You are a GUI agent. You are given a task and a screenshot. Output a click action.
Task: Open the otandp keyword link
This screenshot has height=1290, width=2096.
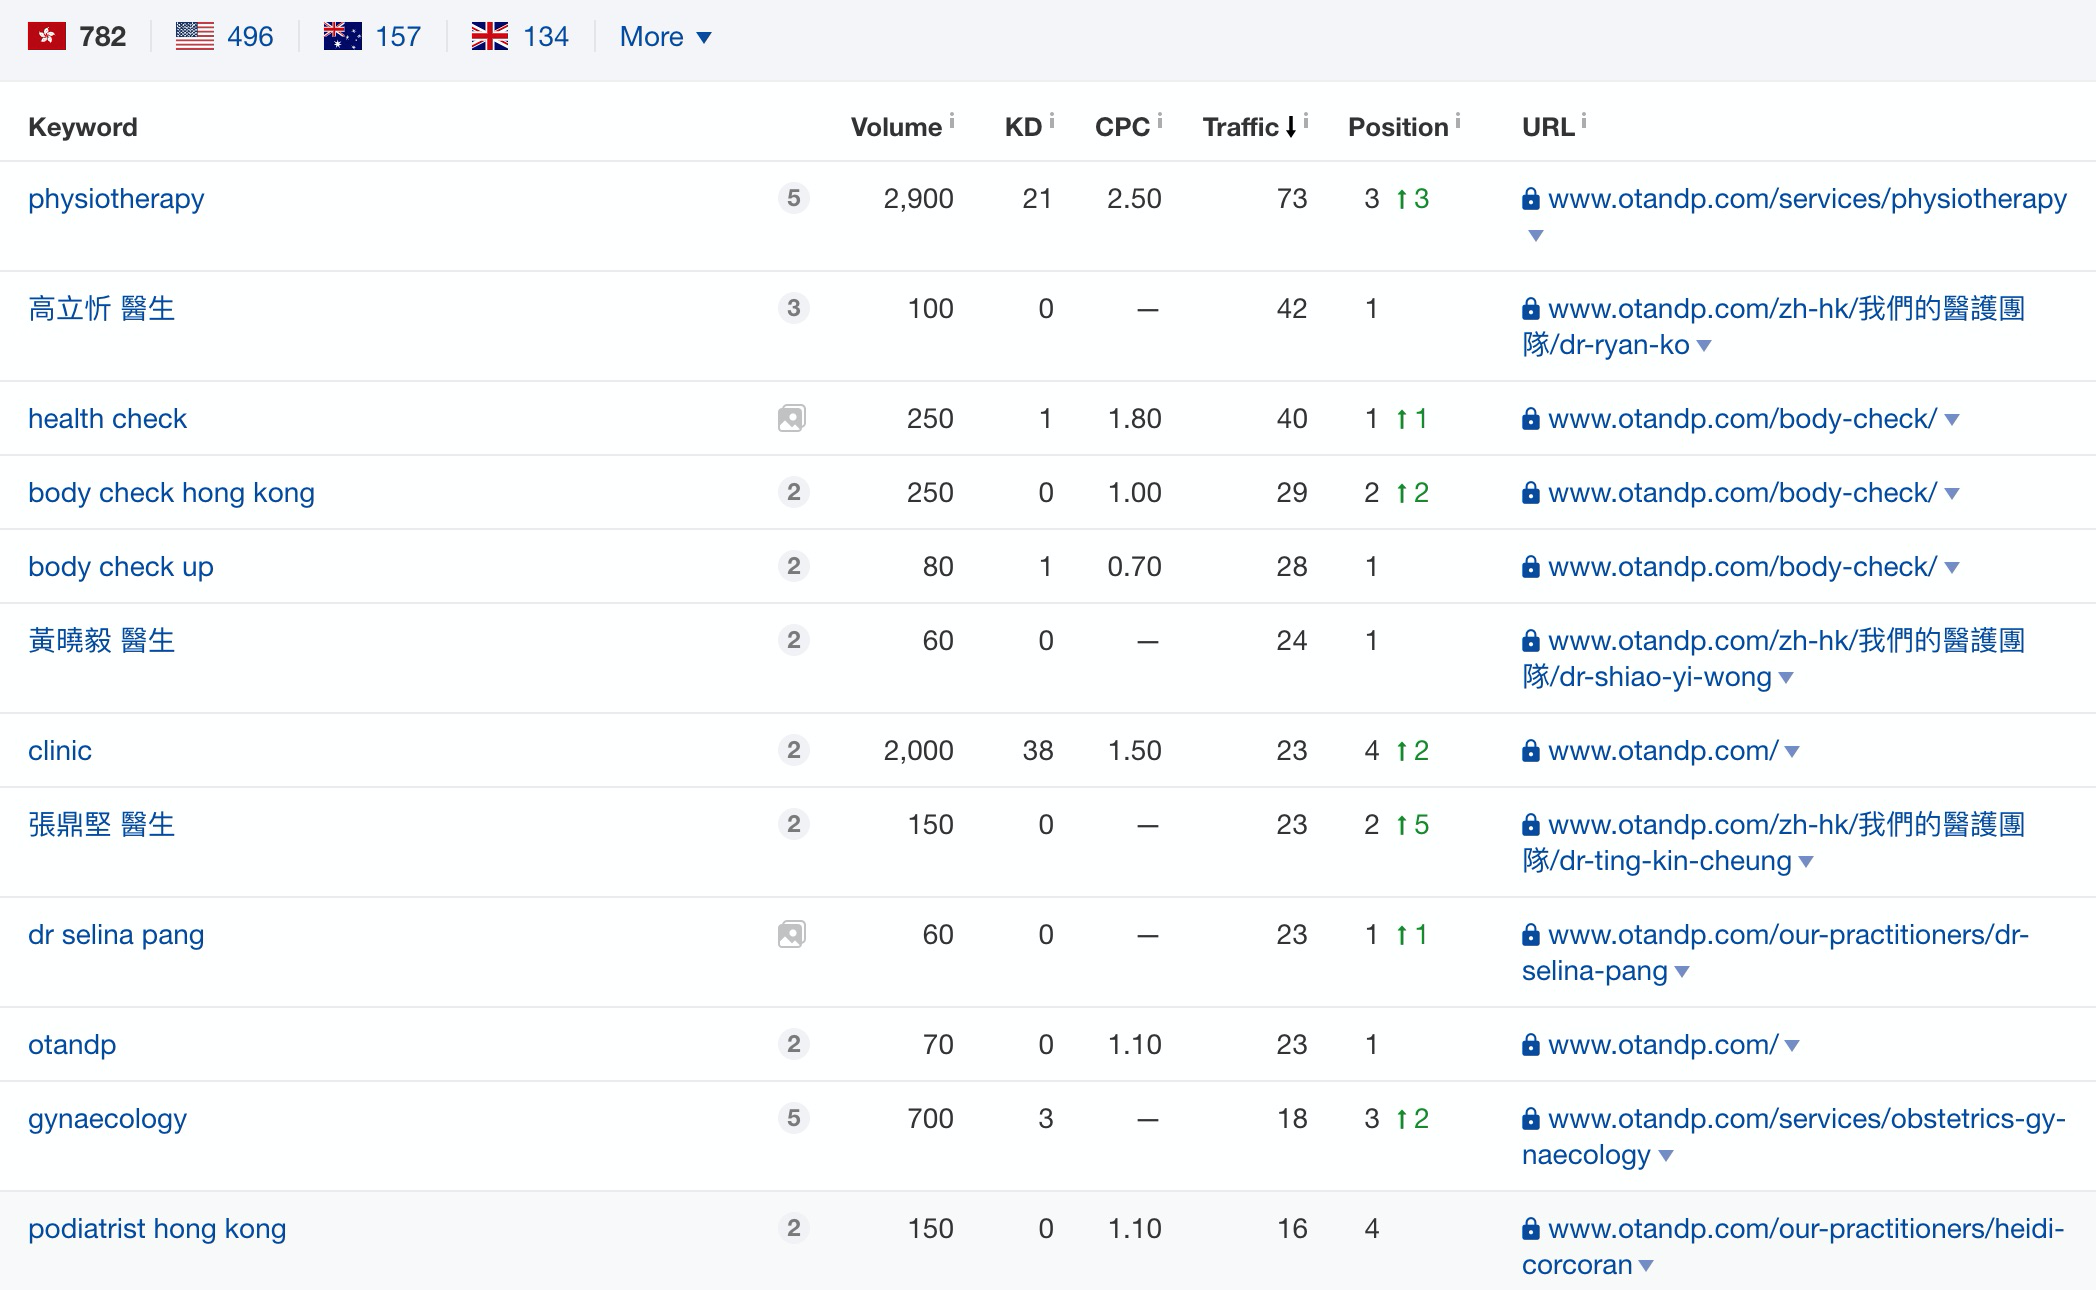point(72,1045)
